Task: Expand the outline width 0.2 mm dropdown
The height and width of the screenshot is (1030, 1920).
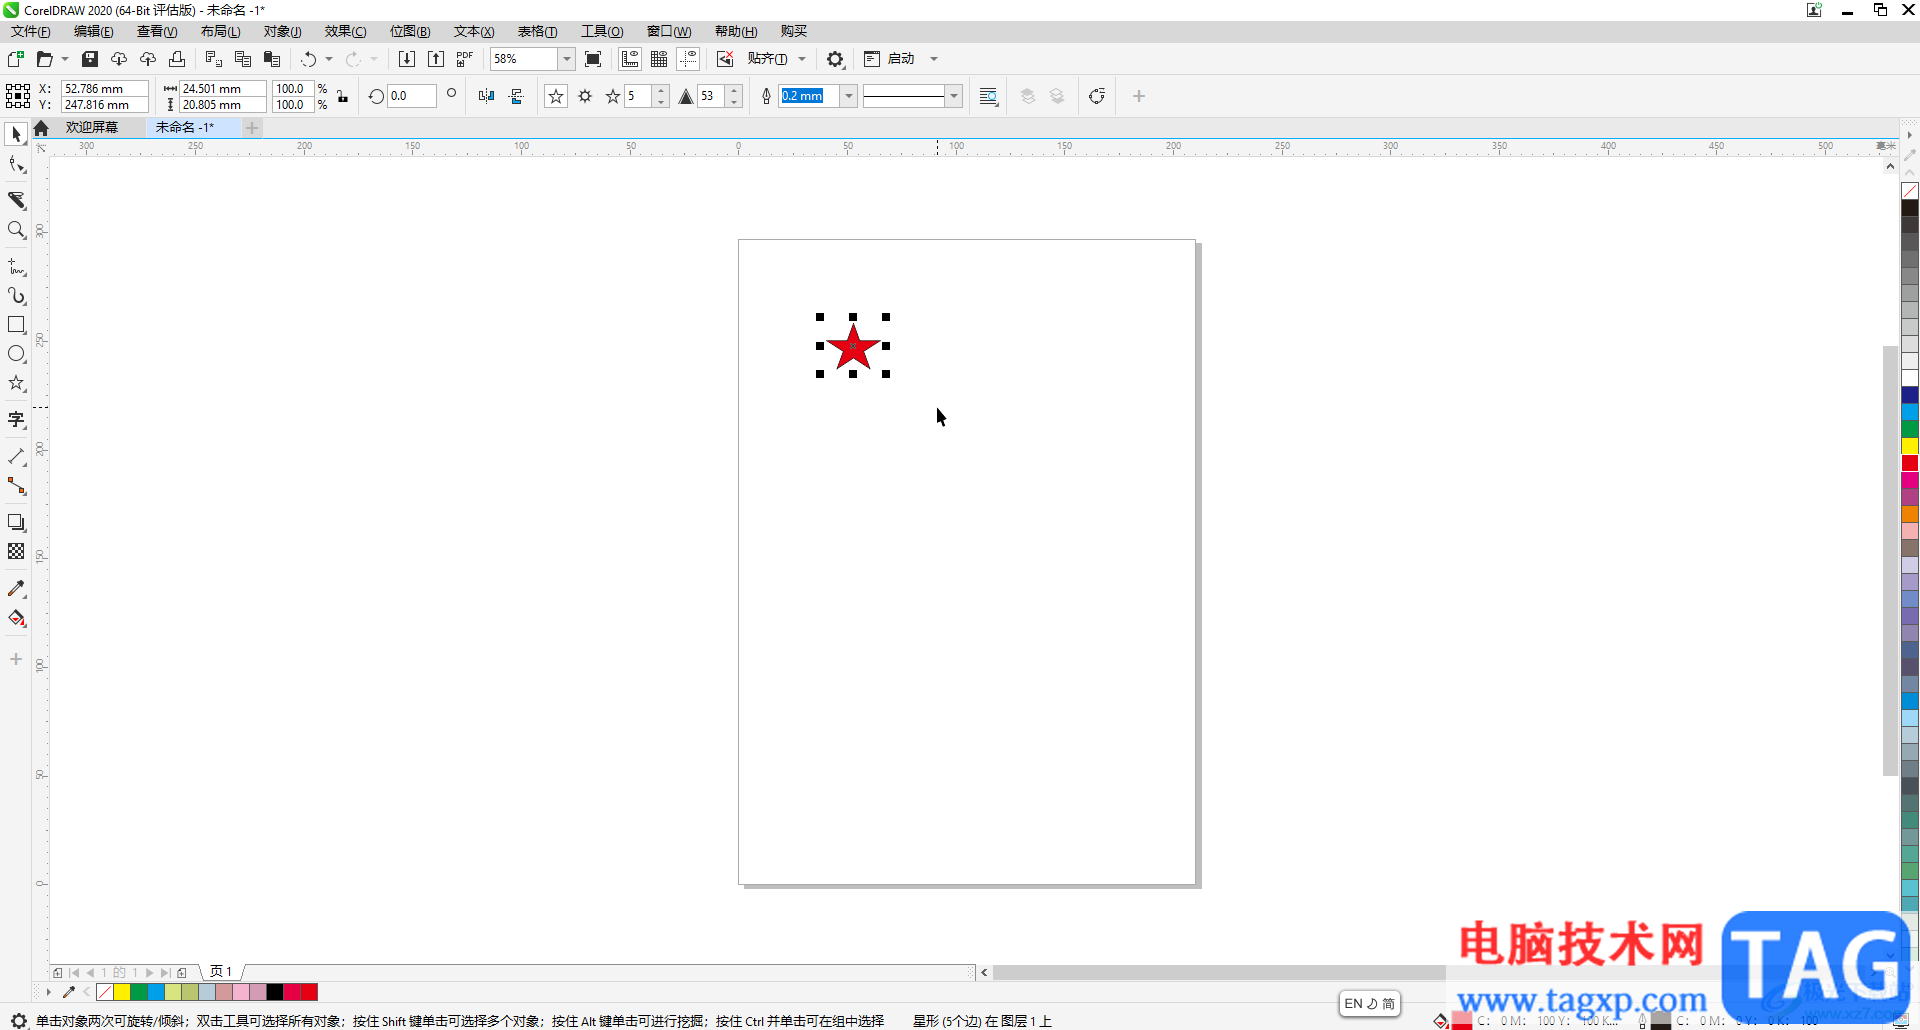Action: click(x=849, y=96)
